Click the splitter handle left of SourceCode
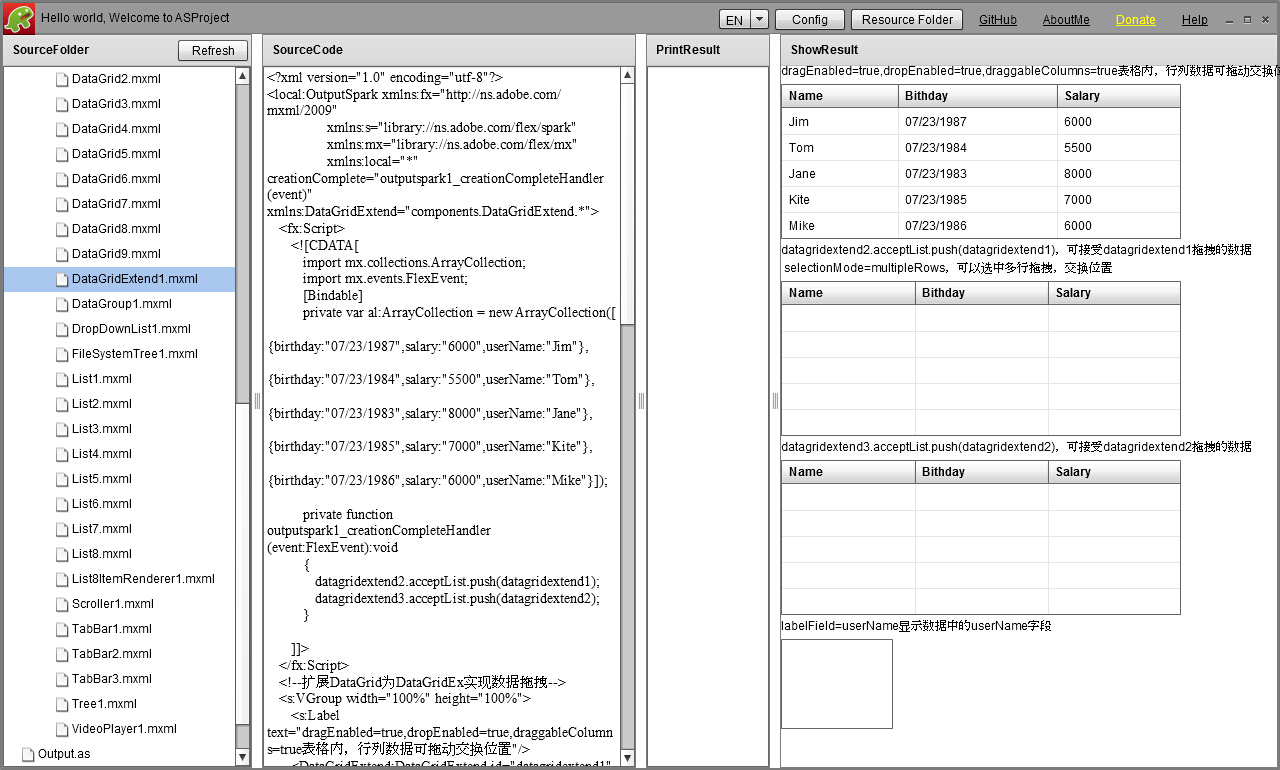 [257, 401]
